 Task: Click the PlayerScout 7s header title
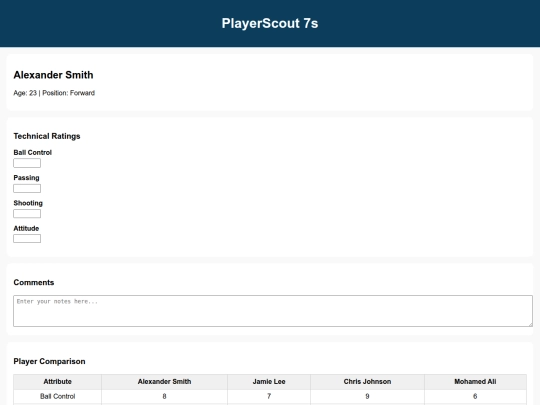[x=270, y=23]
